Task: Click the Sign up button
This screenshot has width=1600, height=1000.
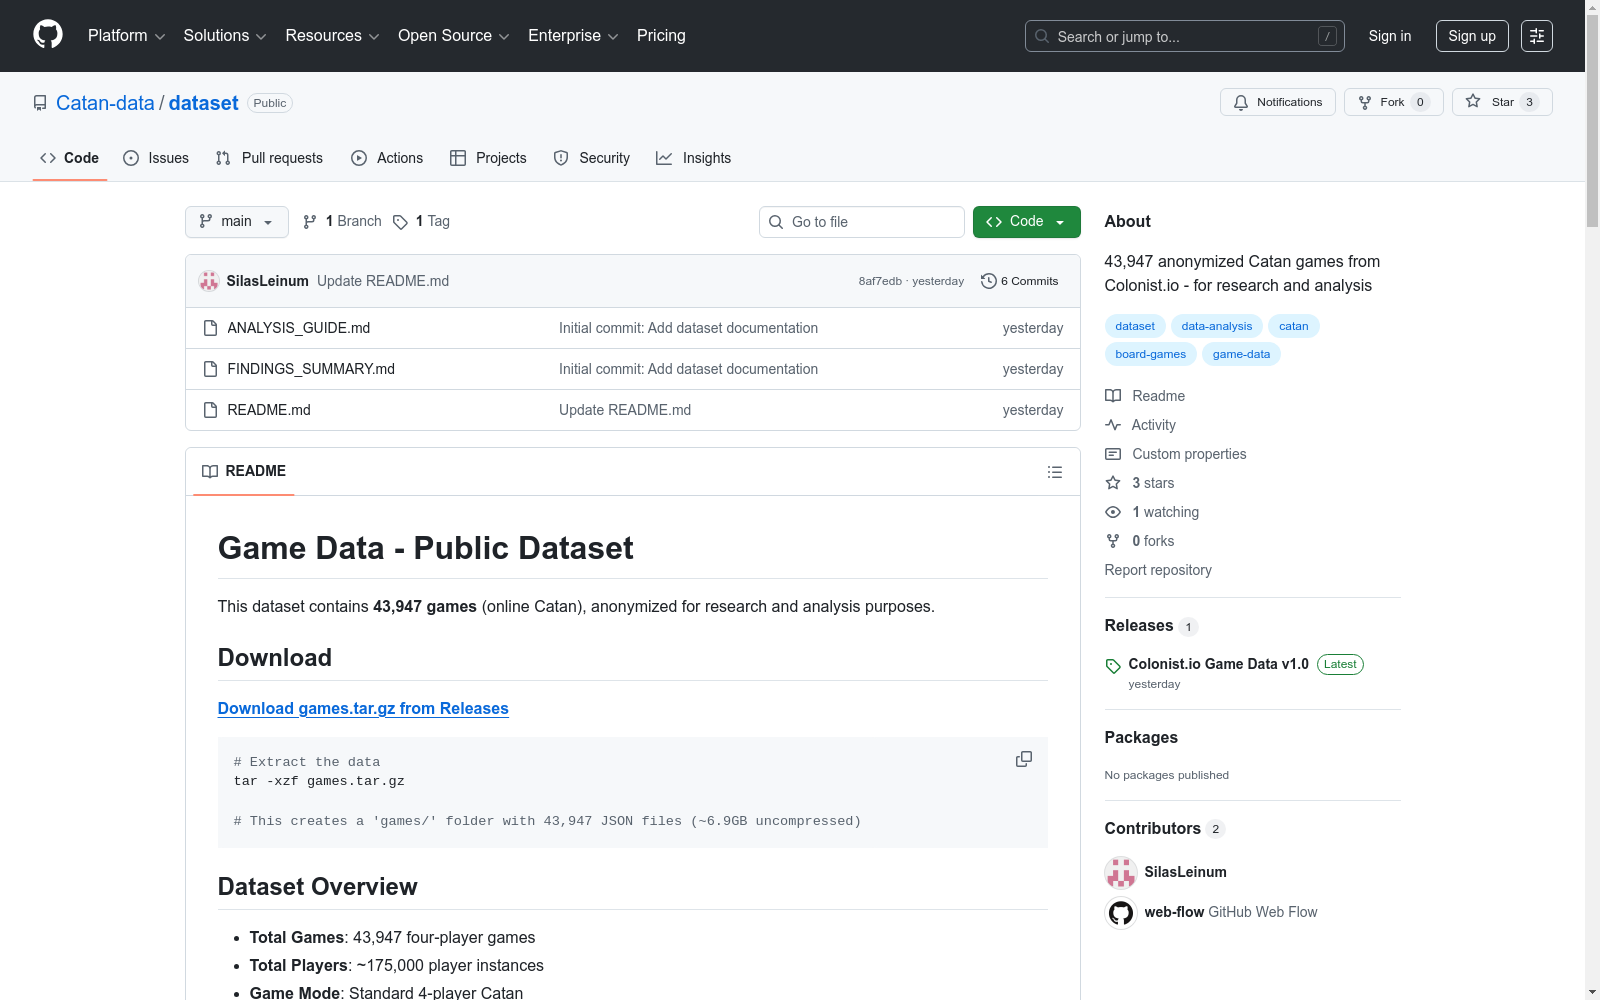Action: pos(1472,36)
